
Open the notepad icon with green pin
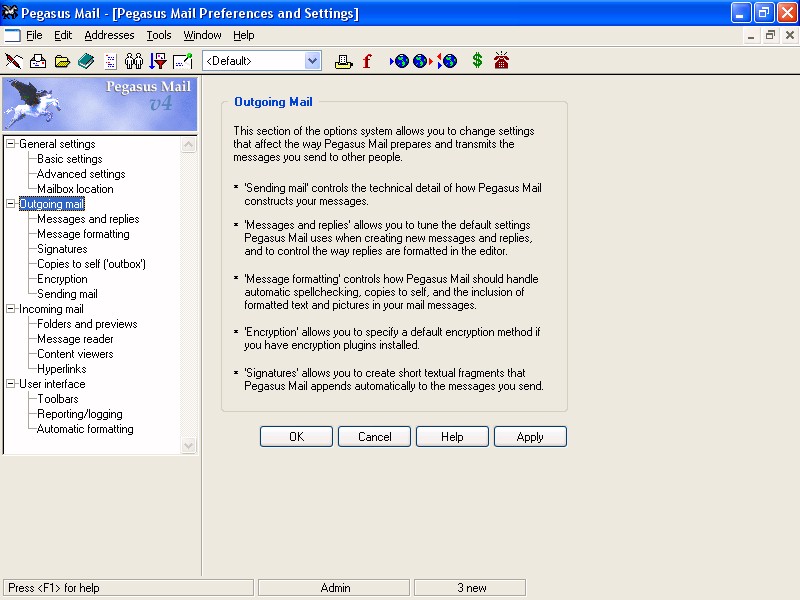183,61
